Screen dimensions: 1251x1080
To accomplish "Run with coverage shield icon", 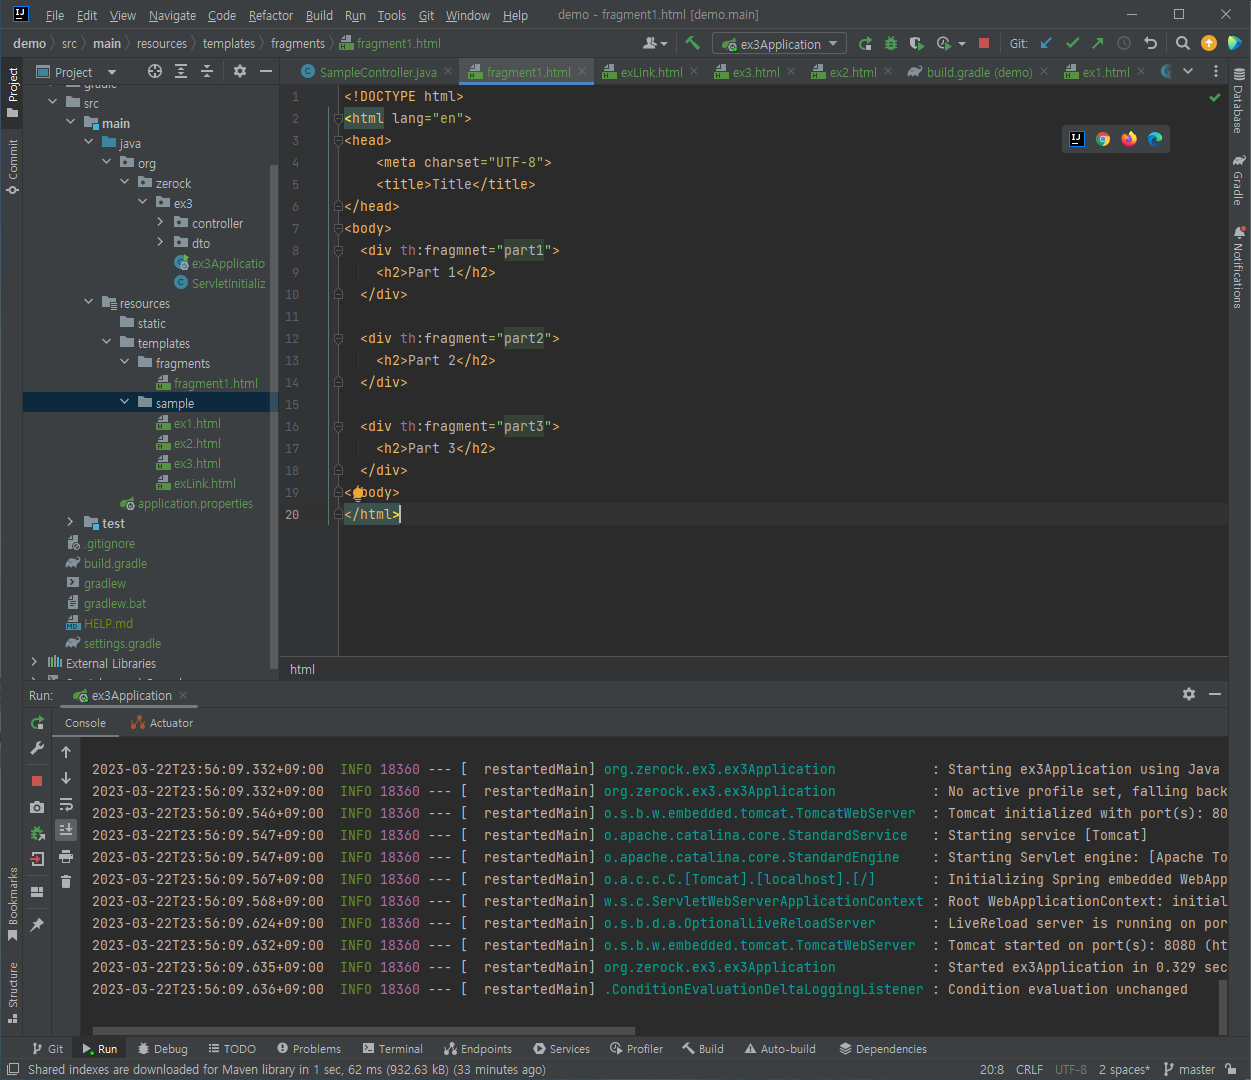I will click(x=917, y=43).
